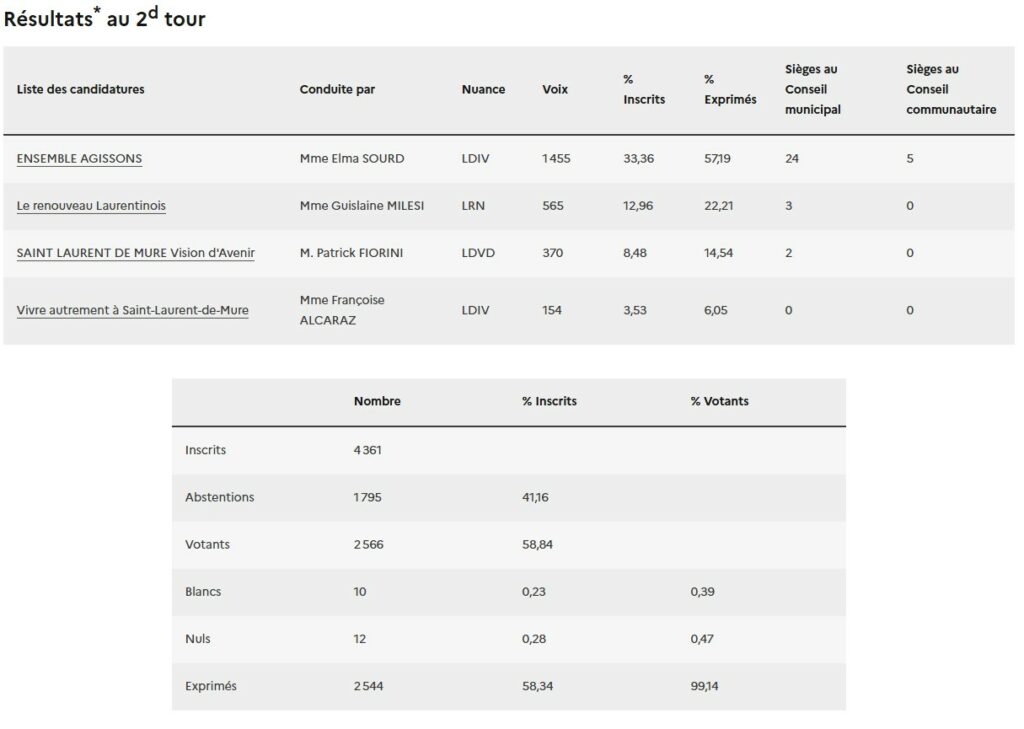Select the Mme Elma SOURD cell

[x=352, y=158]
